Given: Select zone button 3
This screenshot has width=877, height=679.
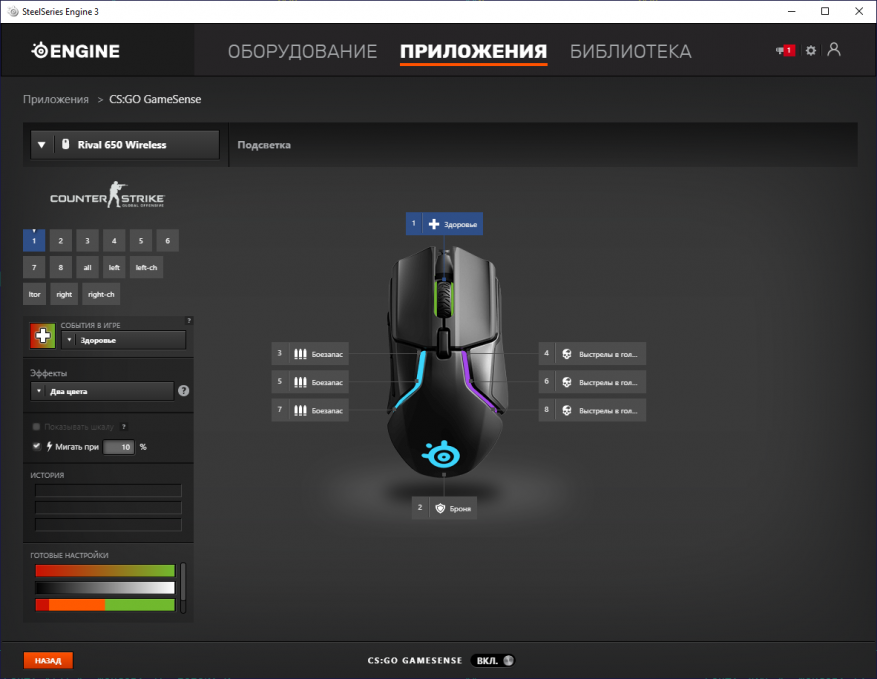Looking at the screenshot, I should [87, 241].
